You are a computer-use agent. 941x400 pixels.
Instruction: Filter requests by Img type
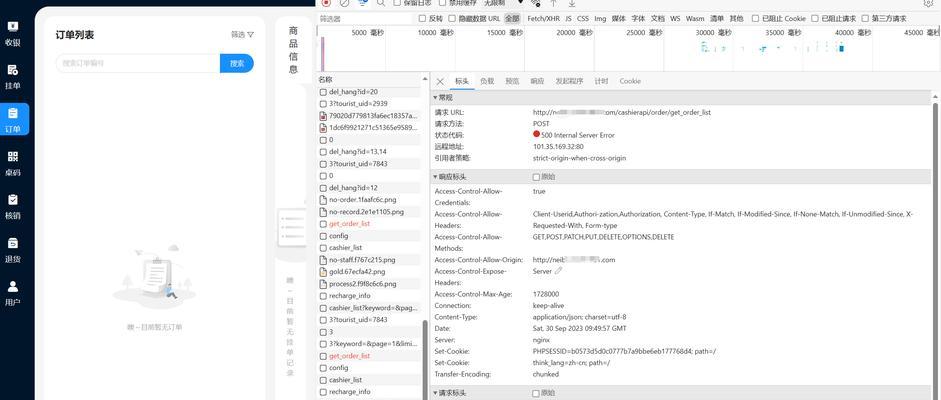tap(600, 19)
